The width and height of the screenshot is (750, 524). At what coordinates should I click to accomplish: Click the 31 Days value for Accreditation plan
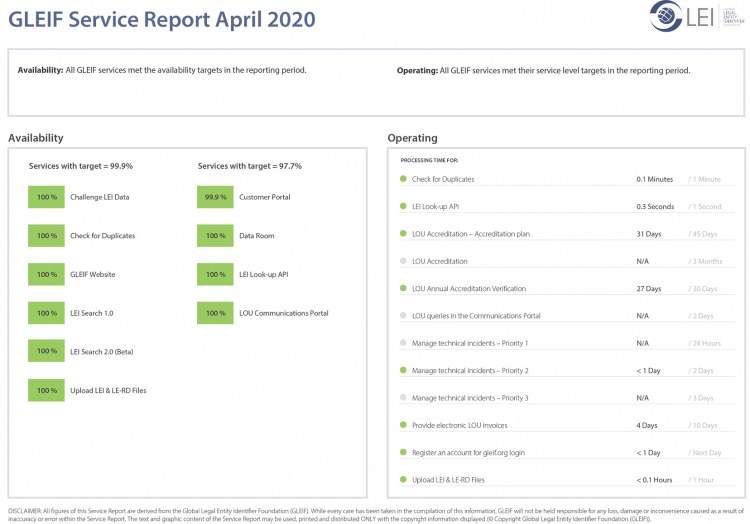pyautogui.click(x=648, y=234)
